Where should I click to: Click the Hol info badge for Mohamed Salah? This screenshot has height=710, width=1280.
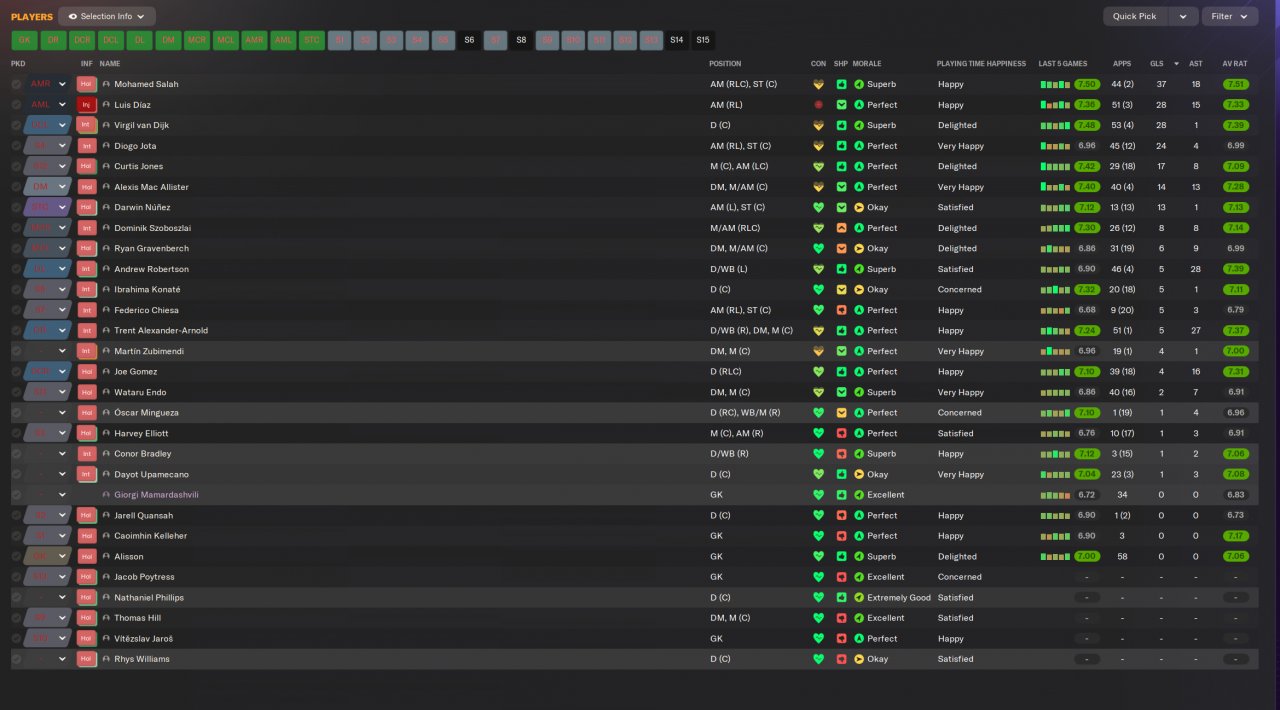[x=86, y=84]
